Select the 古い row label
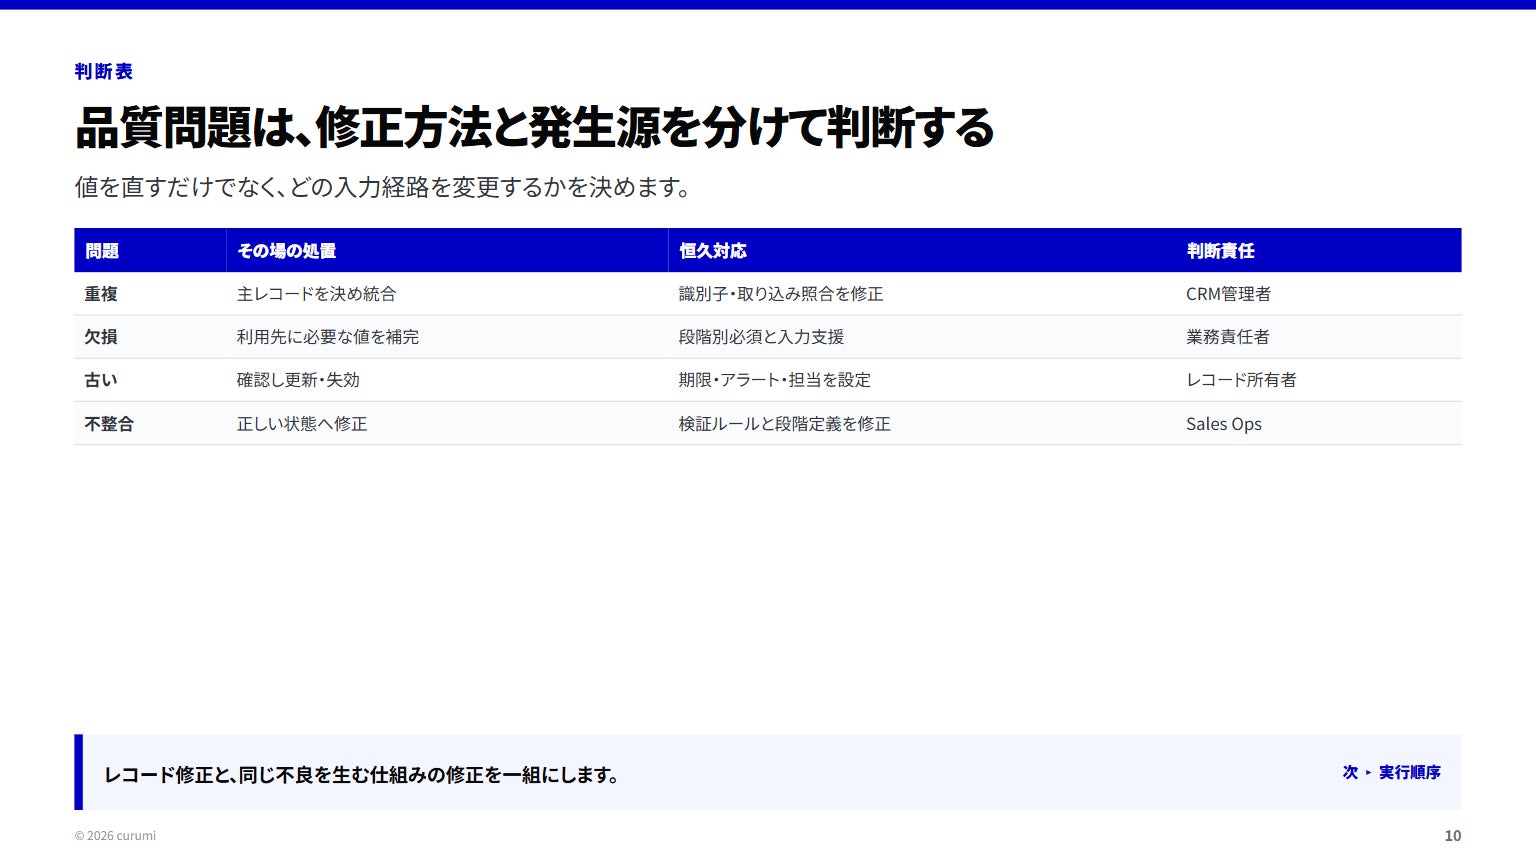Screen dimensions: 1536x864 101,380
